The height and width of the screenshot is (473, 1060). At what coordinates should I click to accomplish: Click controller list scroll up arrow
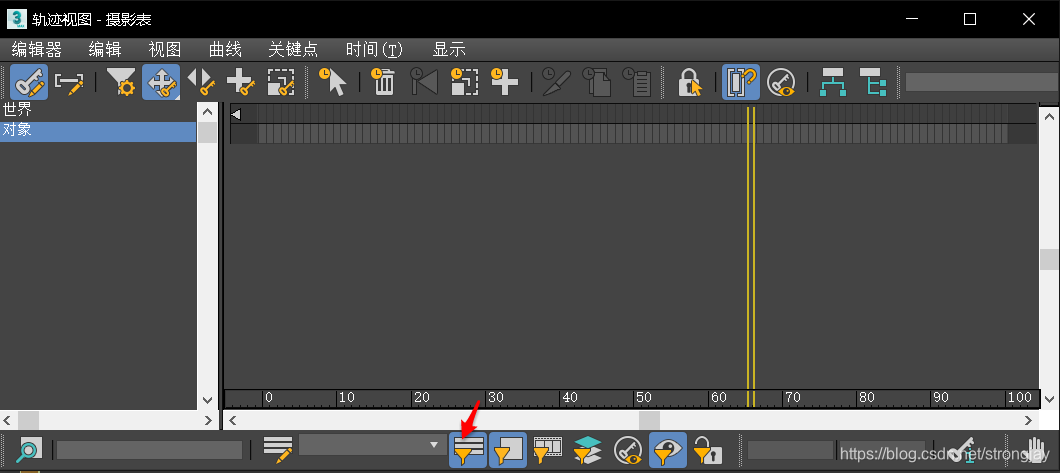pos(208,111)
